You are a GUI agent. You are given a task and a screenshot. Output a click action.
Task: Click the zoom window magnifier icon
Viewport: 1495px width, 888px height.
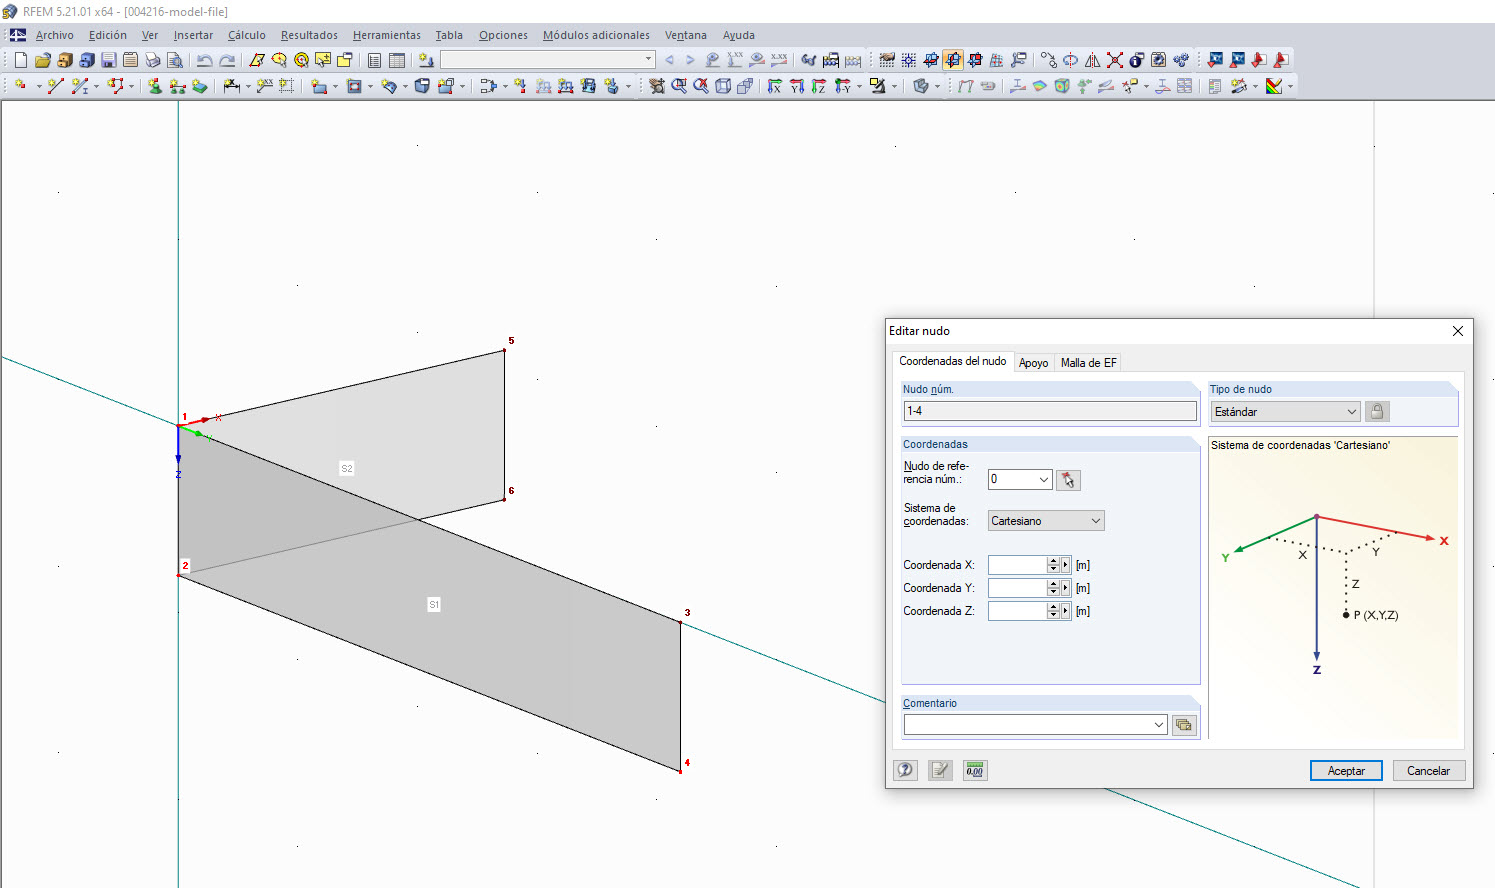[x=679, y=86]
